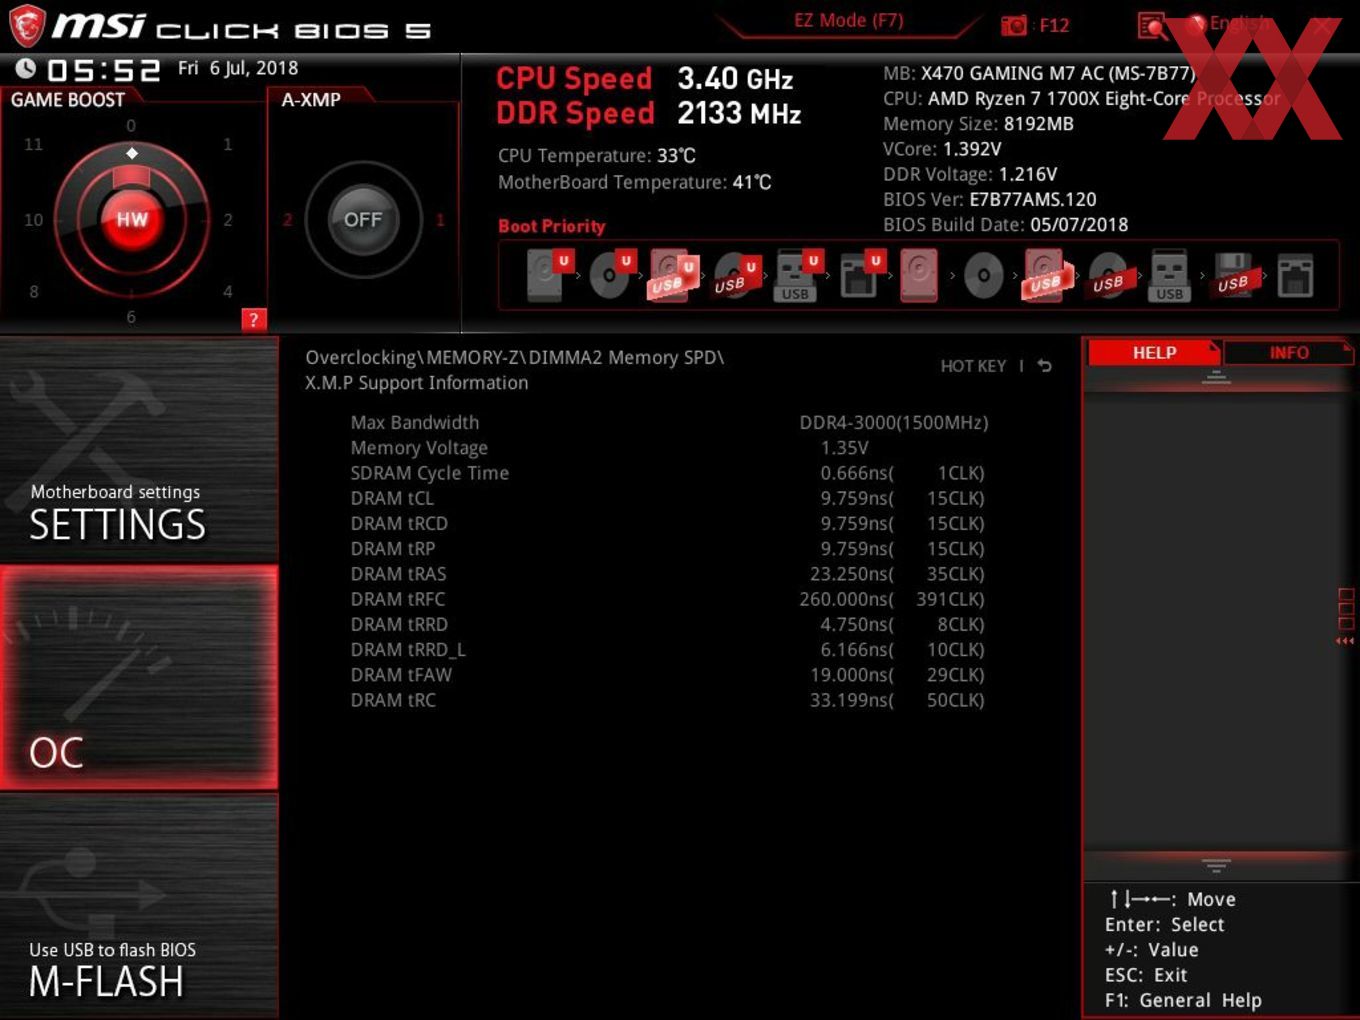Image resolution: width=1360 pixels, height=1020 pixels.
Task: Select A-XMP profile number 1
Action: click(439, 220)
